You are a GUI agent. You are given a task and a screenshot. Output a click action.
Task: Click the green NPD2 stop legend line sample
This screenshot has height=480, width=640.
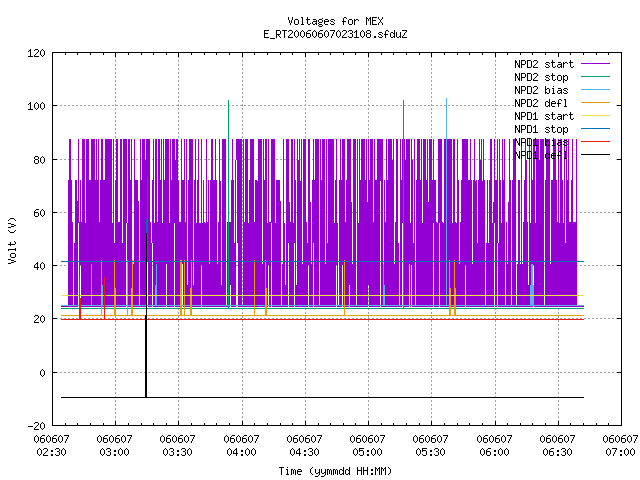(596, 76)
